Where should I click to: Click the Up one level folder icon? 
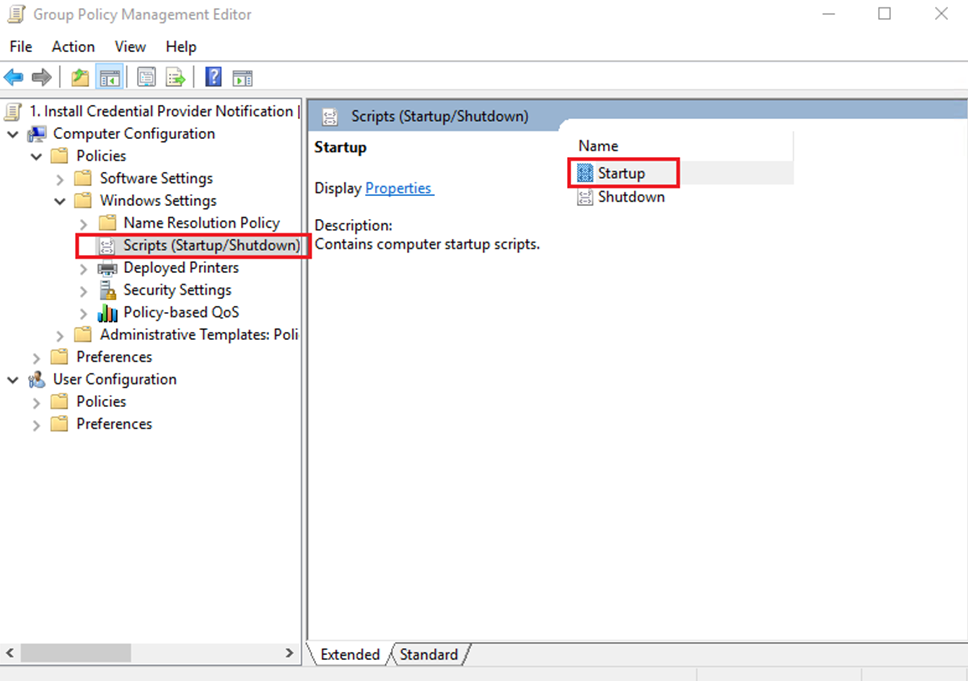coord(80,78)
